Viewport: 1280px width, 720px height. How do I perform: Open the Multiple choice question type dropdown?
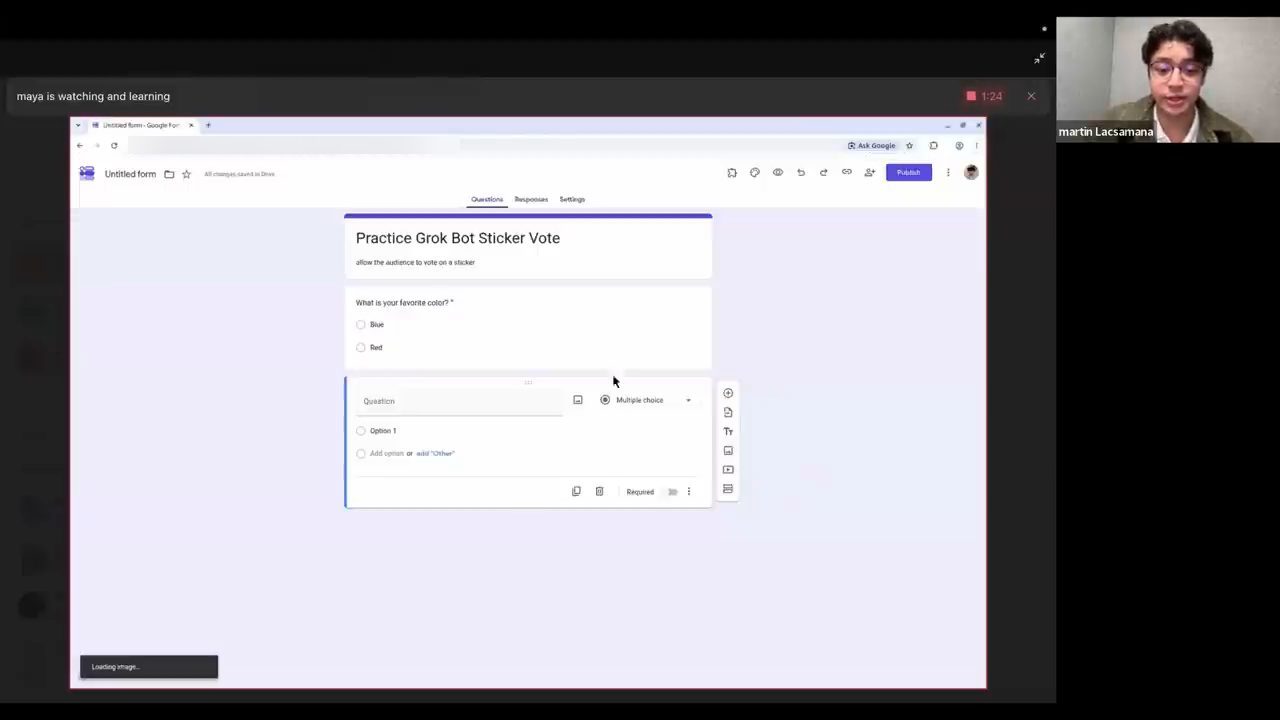[x=646, y=400]
